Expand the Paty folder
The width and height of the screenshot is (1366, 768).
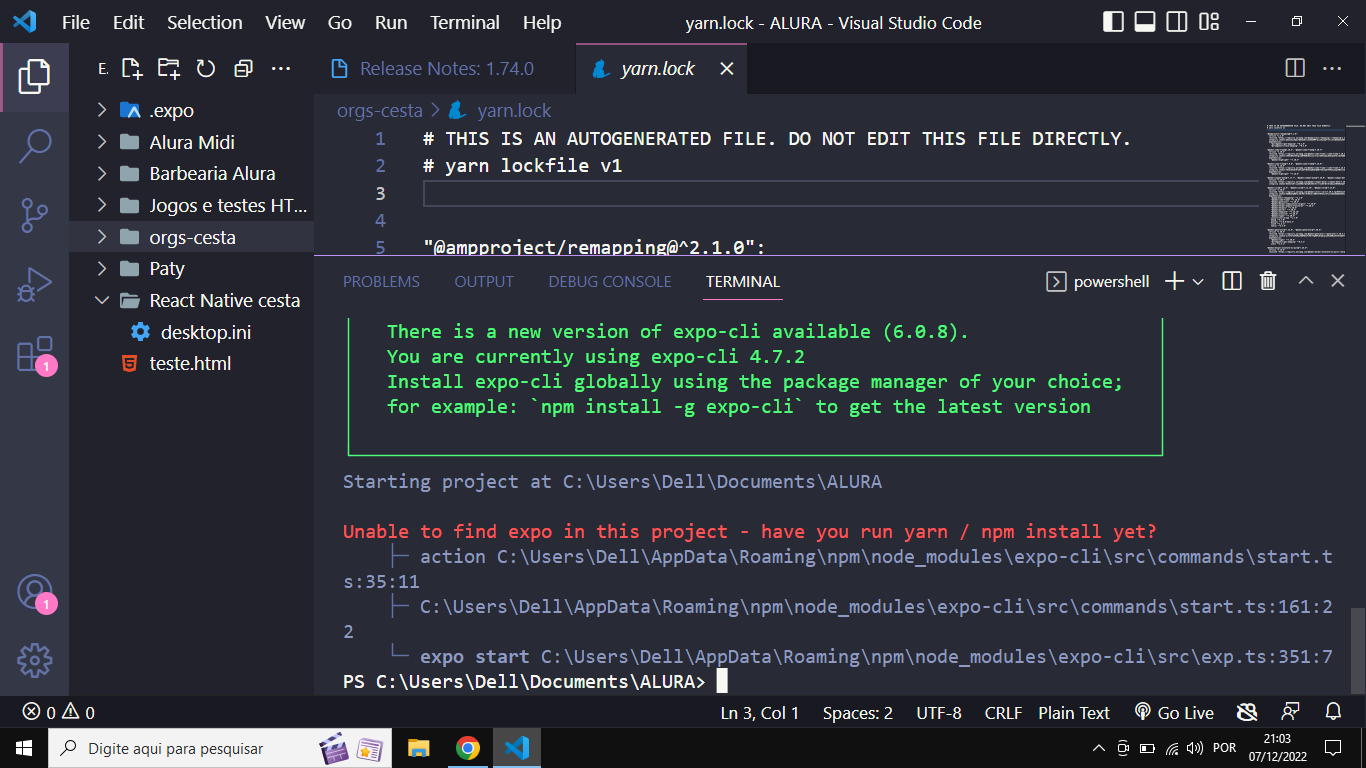(x=191, y=268)
